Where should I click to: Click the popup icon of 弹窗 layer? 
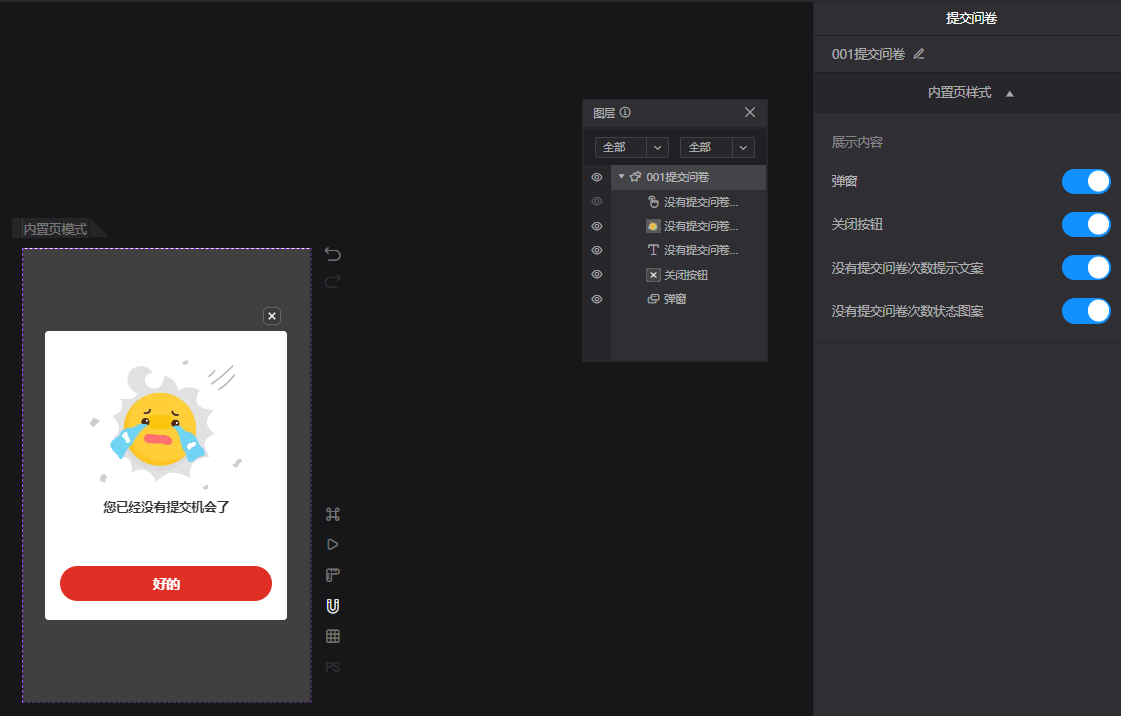tap(653, 299)
